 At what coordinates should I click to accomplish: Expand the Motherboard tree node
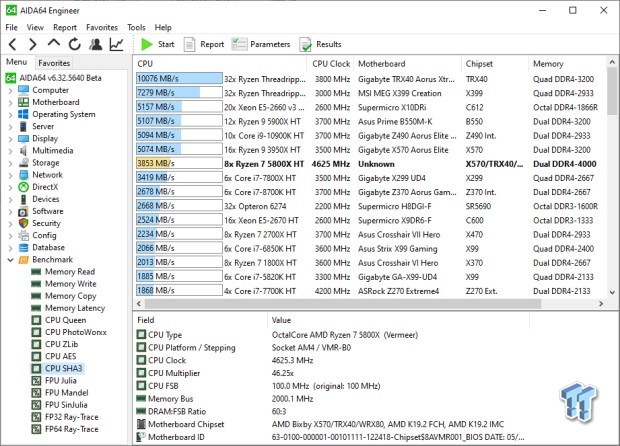tap(10, 103)
